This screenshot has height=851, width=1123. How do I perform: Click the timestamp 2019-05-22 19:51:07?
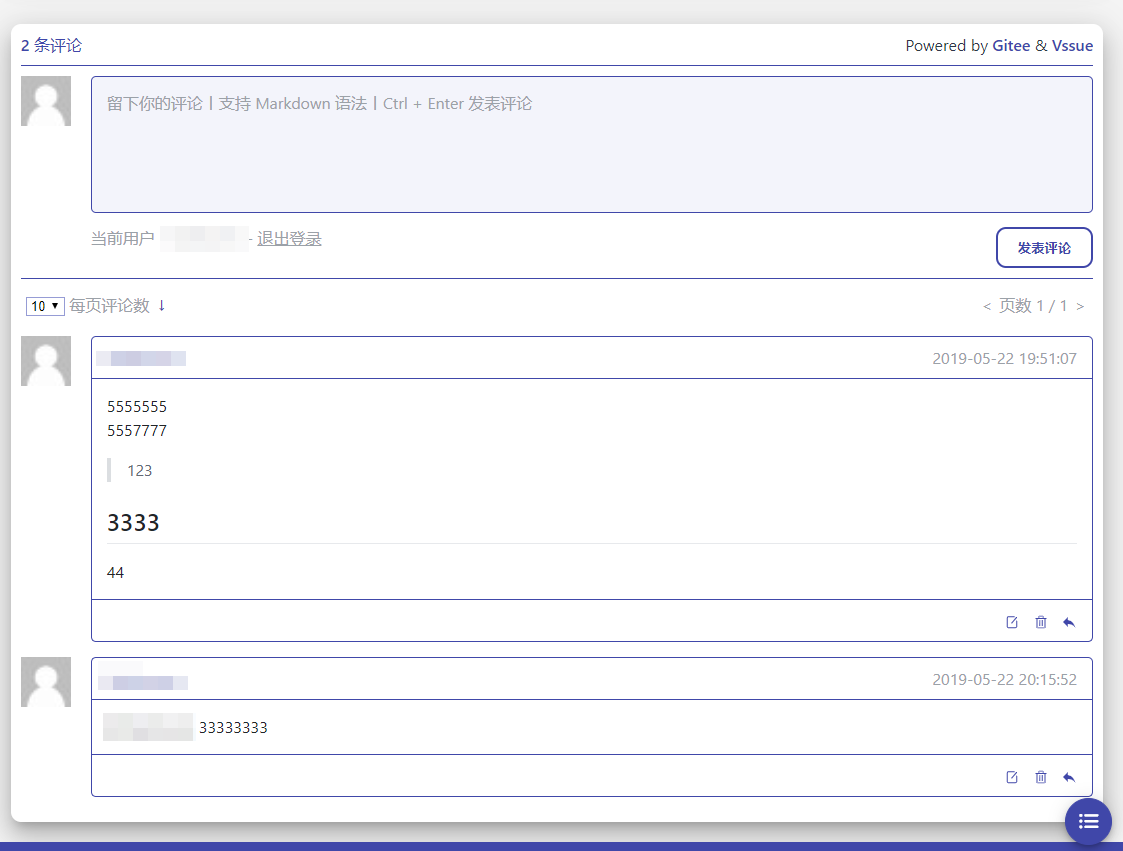(1004, 359)
